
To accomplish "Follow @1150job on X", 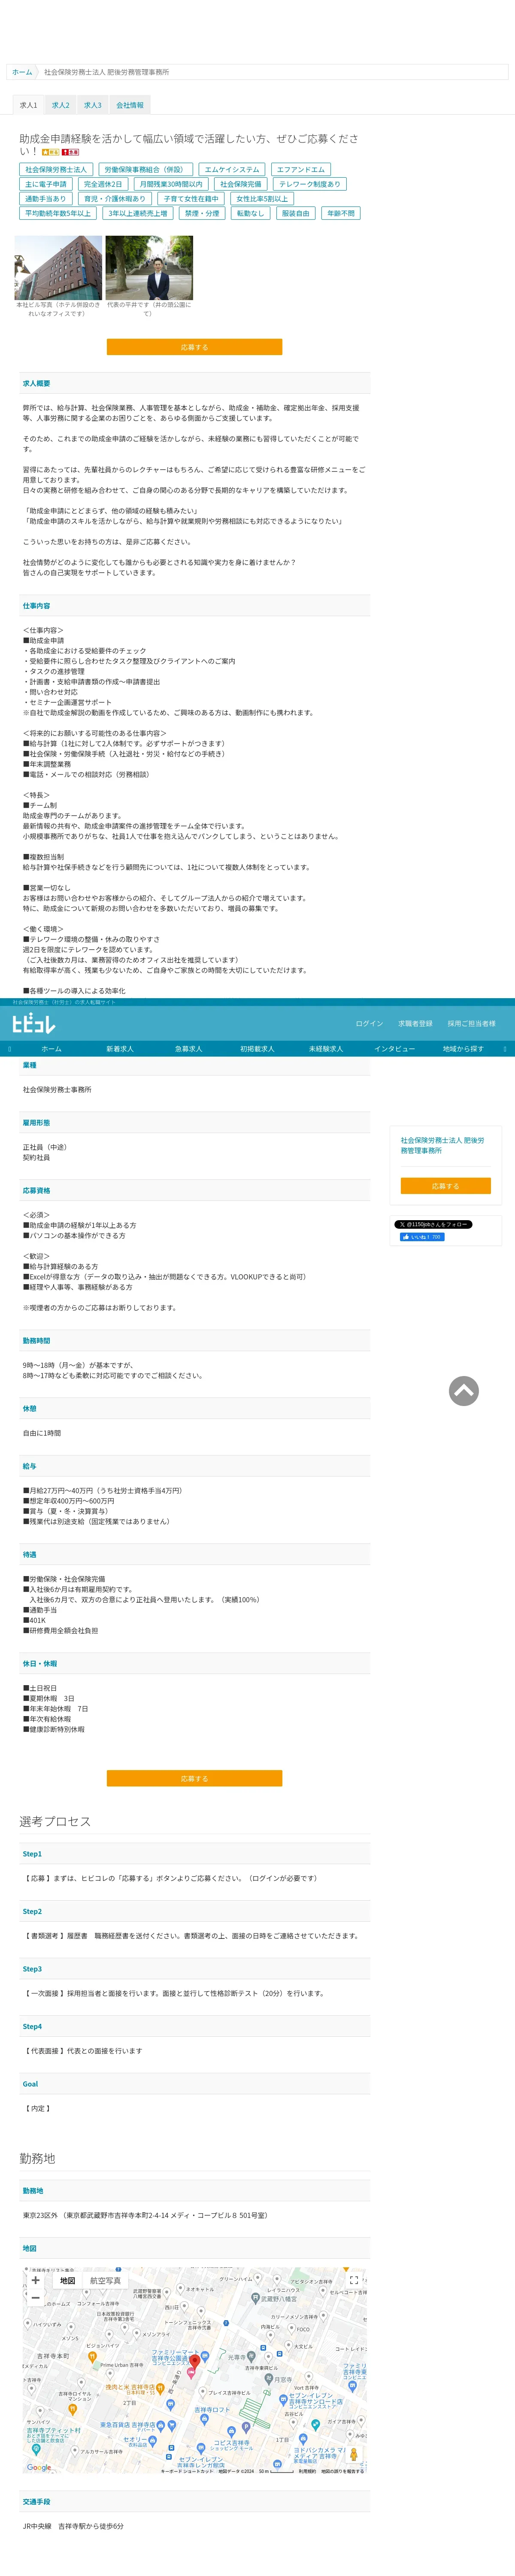I will coord(433,1224).
